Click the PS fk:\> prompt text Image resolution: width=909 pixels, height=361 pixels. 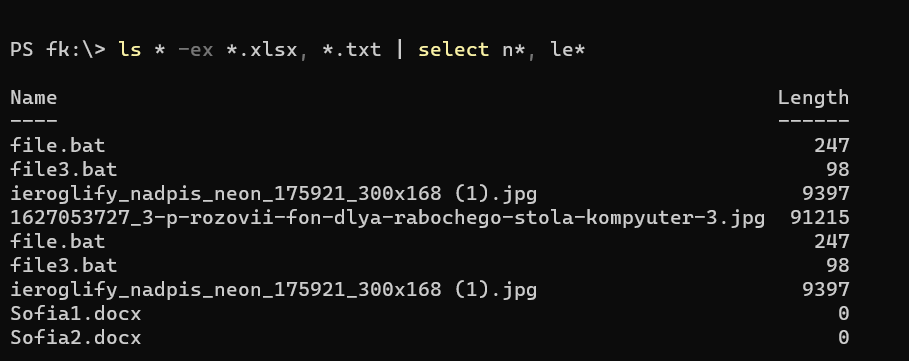(x=58, y=50)
